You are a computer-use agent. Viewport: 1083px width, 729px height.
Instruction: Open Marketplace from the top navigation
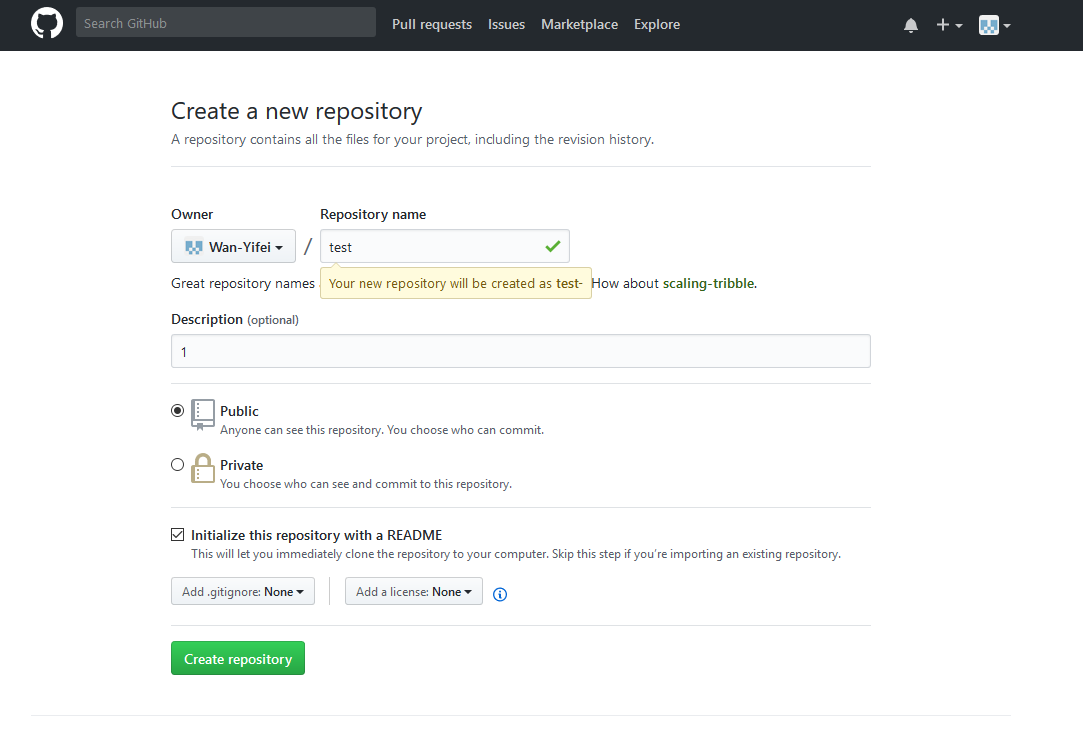[579, 24]
